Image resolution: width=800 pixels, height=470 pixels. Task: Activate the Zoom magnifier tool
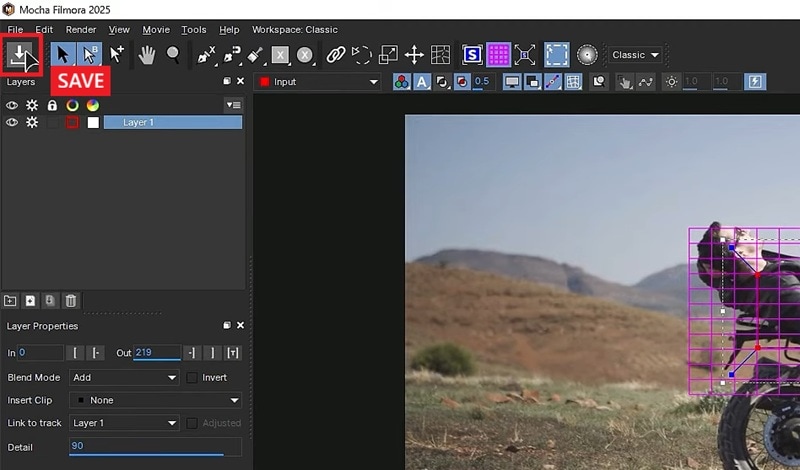tap(173, 55)
